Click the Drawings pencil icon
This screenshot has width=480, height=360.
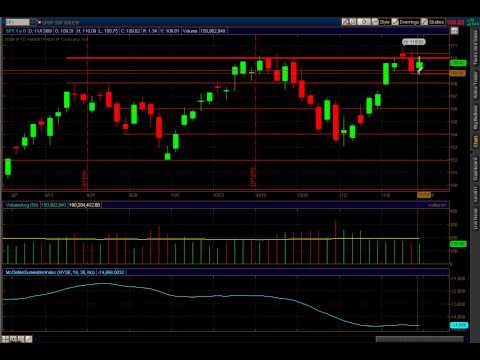395,22
